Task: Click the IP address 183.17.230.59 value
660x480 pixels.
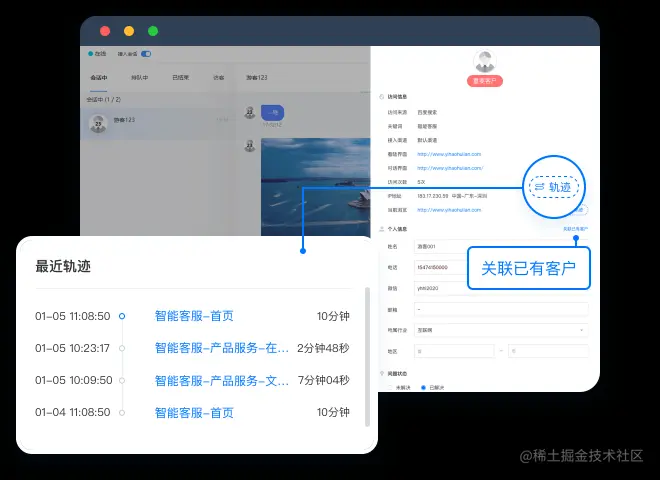Action: click(433, 196)
